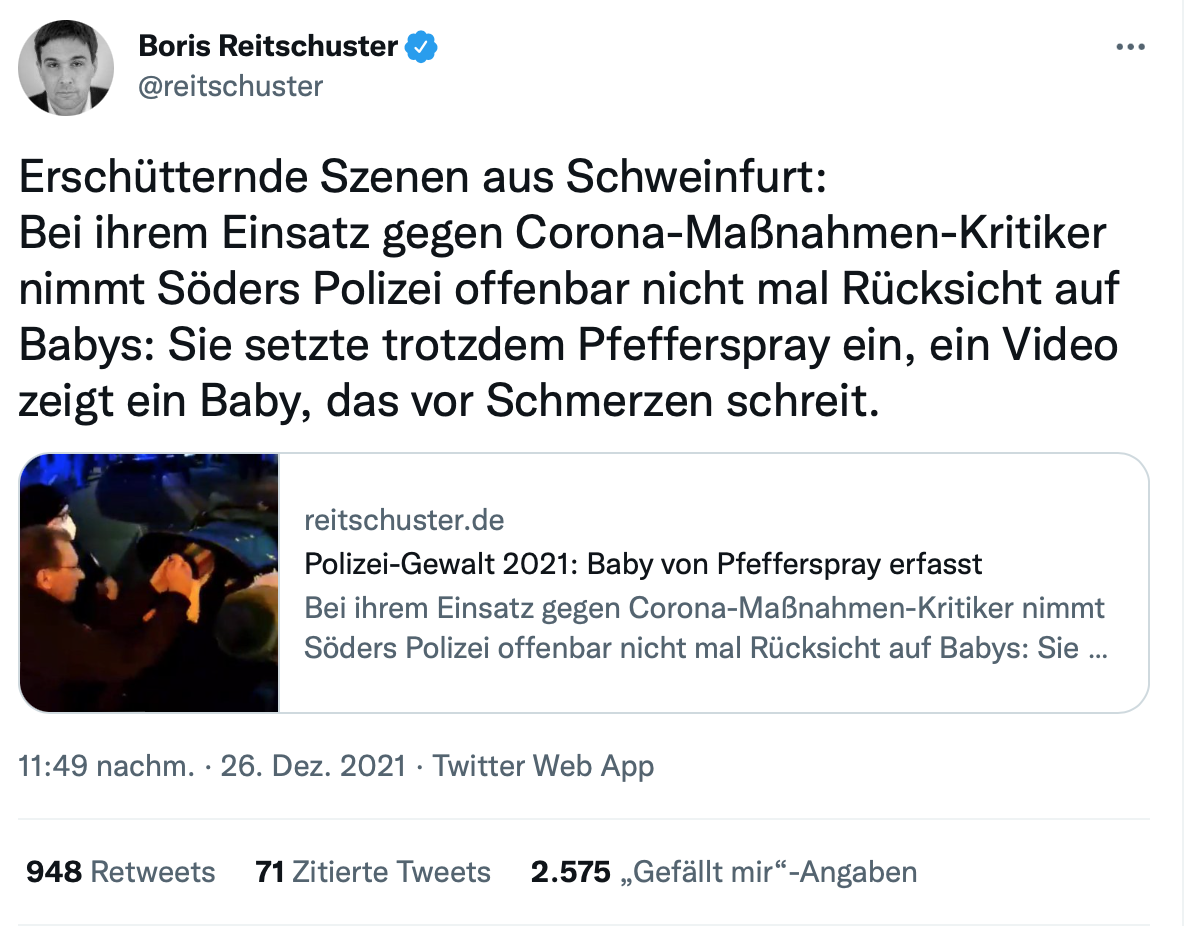Viewport: 1184px width, 926px height.
Task: Visit the @reitschuster handle link
Action: (230, 86)
